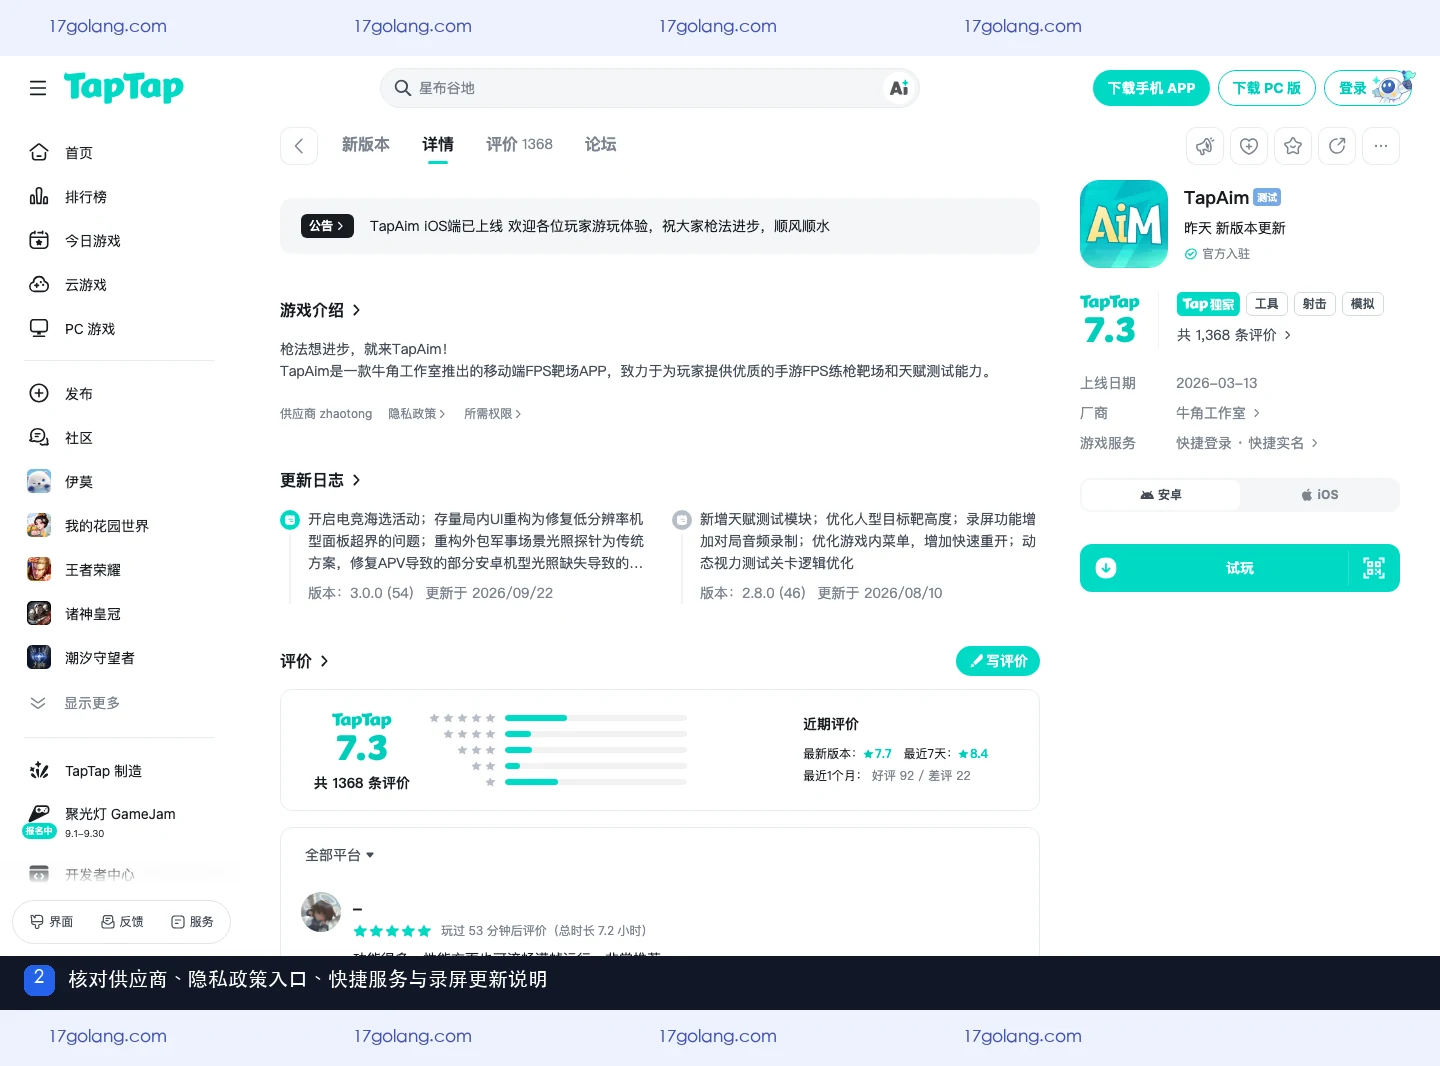Switch to 论坛 tab
The image size is (1440, 1066).
[600, 145]
